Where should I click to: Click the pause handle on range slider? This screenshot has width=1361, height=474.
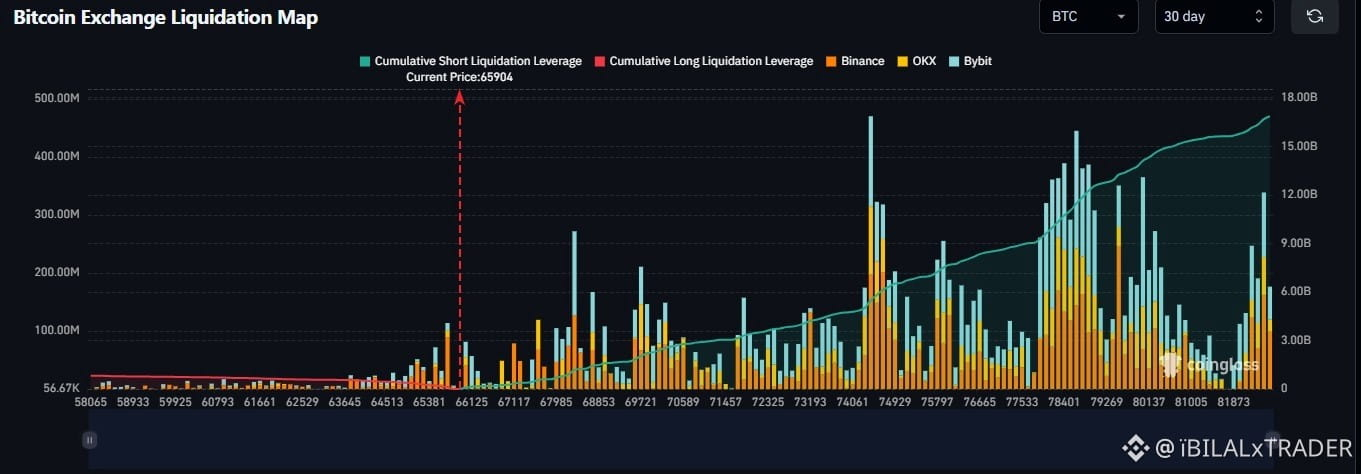tap(89, 439)
